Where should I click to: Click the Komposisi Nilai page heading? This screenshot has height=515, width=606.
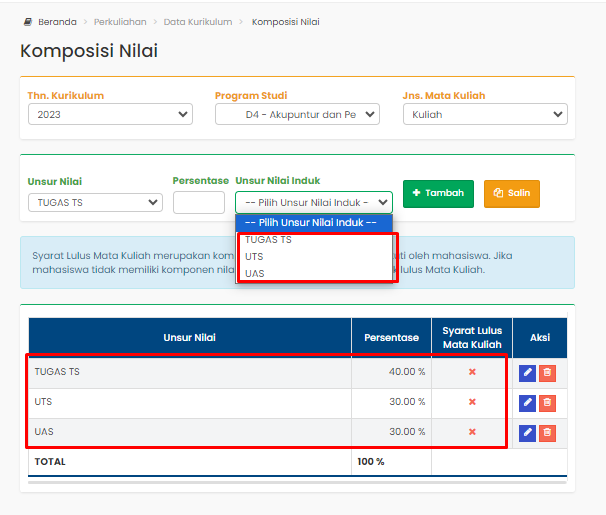(89, 51)
